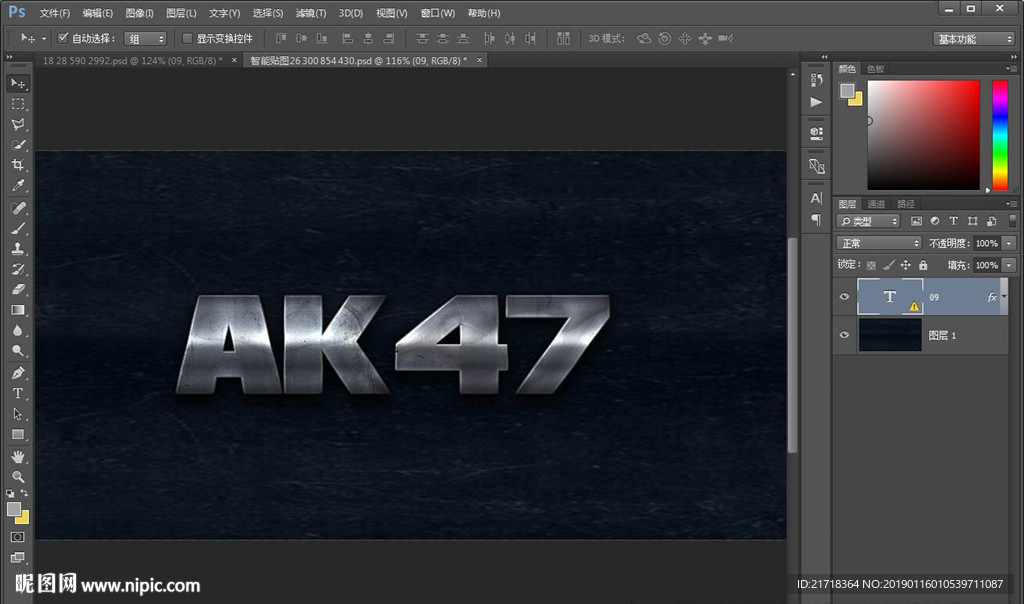Viewport: 1024px width, 604px height.
Task: Open the 滤镜(T) menu
Action: tap(311, 13)
